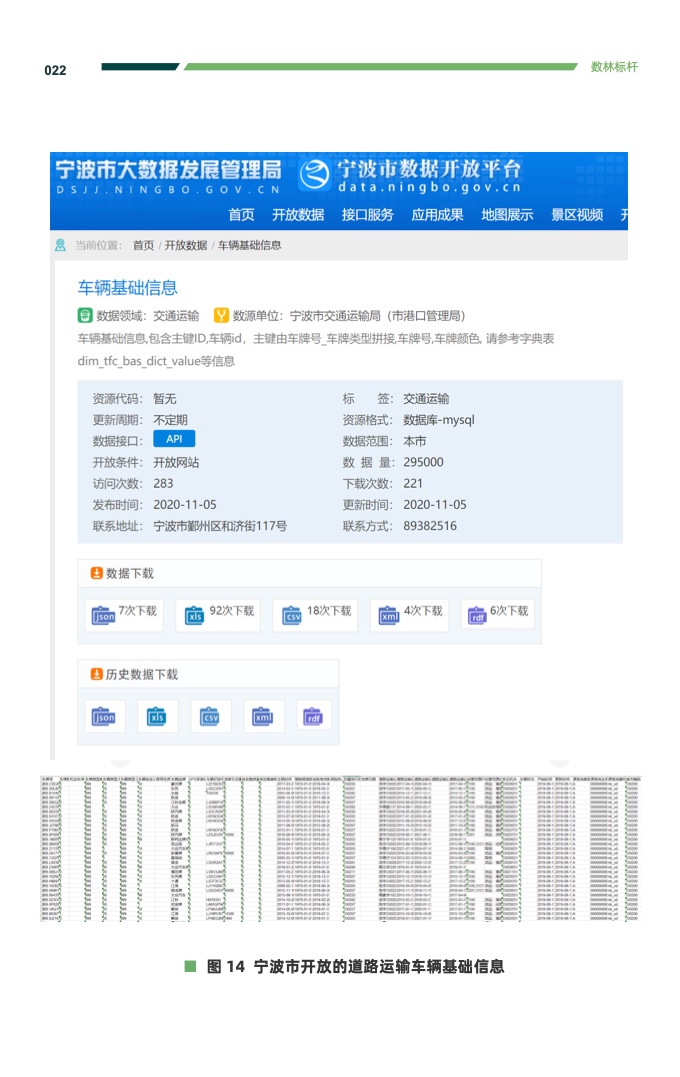Open the 首页 navigation menu item

click(241, 215)
